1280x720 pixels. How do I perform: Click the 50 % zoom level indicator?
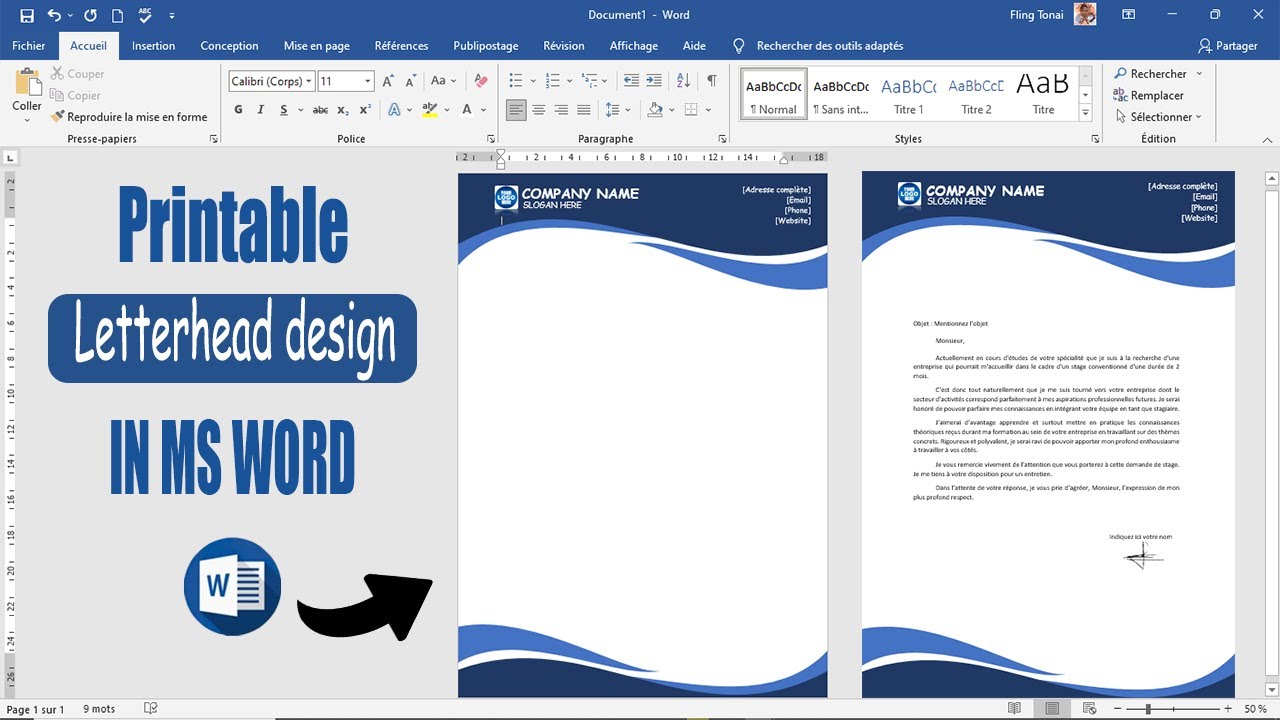click(x=1255, y=709)
